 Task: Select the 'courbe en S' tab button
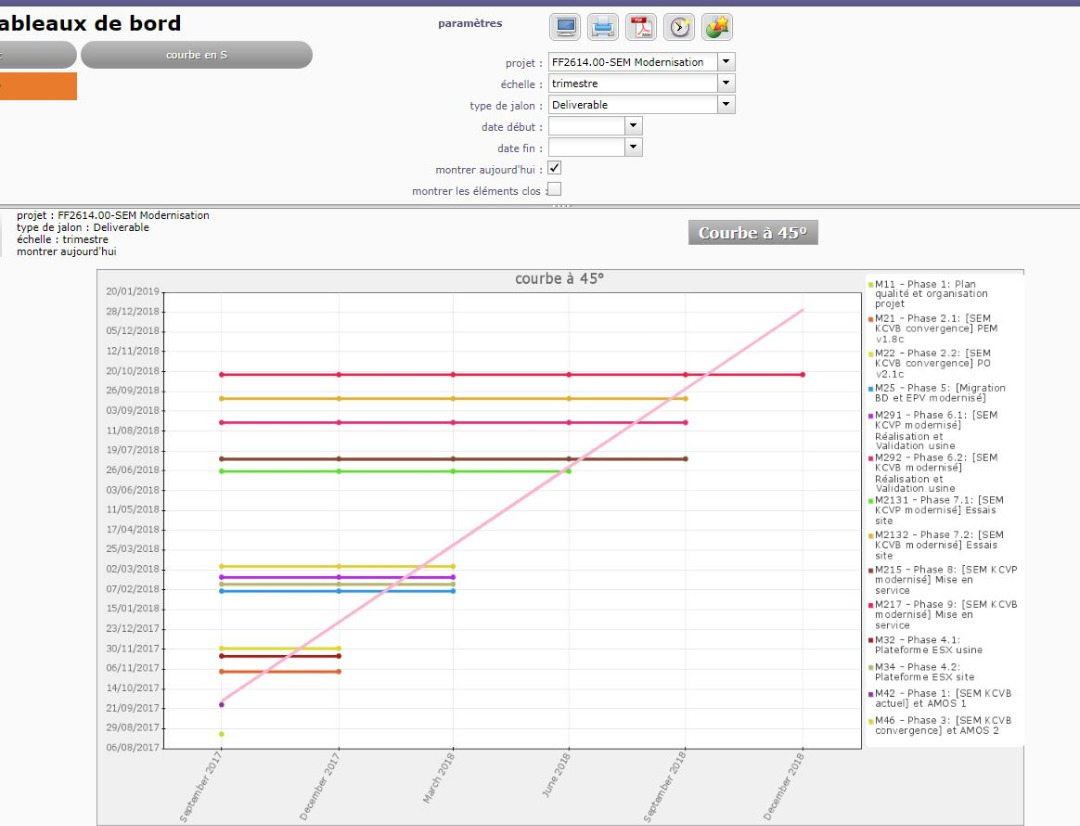tap(196, 55)
